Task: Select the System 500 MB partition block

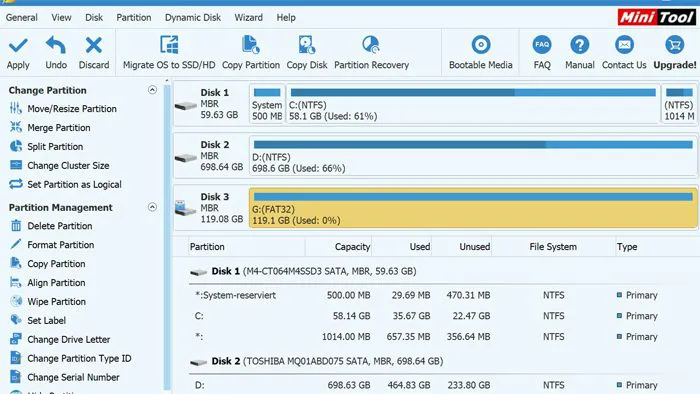Action: point(267,104)
